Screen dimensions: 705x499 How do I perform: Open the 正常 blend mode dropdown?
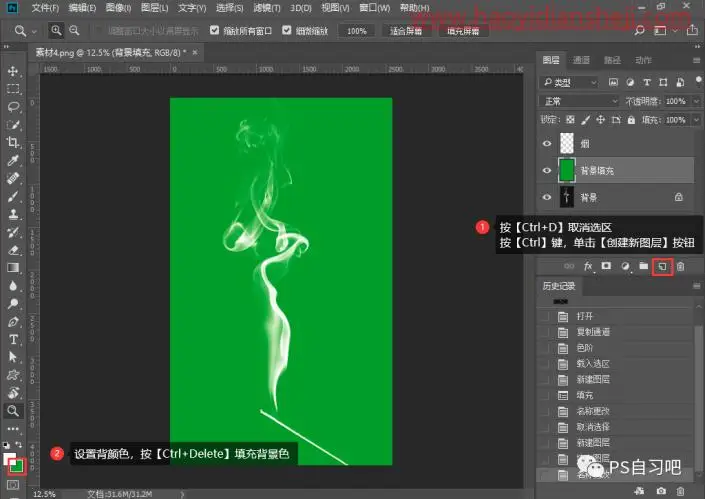pyautogui.click(x=580, y=101)
